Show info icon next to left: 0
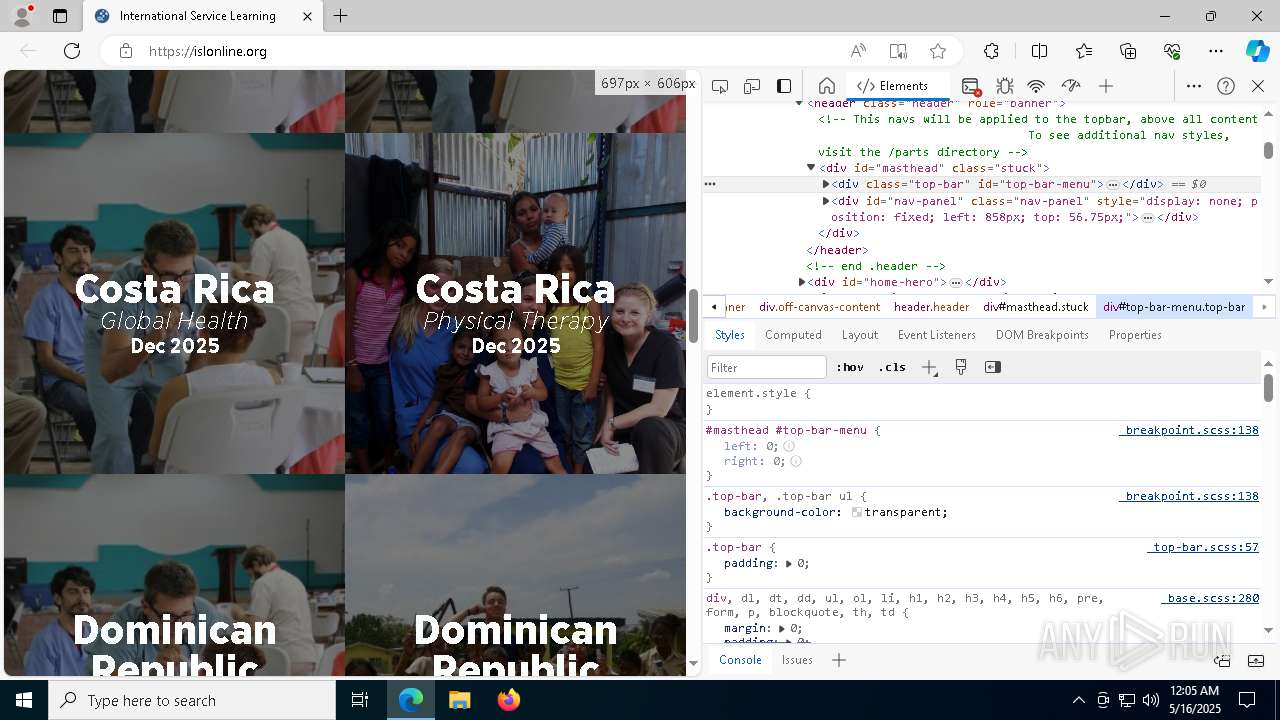This screenshot has height=720, width=1280. tap(788, 446)
